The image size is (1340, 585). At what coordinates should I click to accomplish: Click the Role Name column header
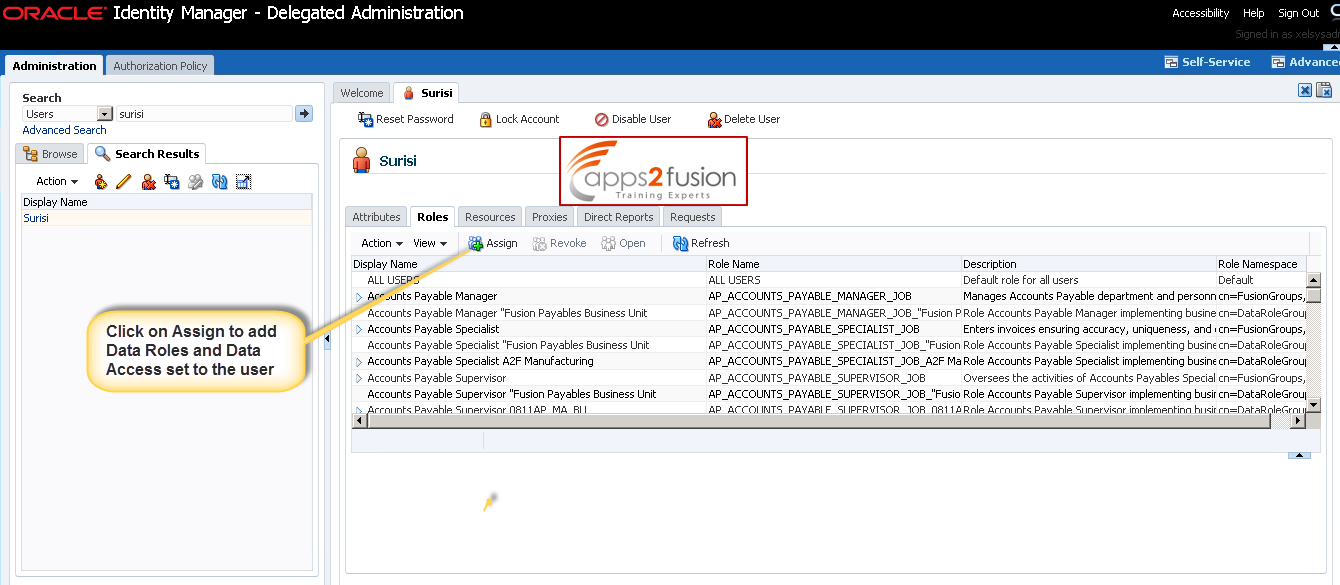(833, 264)
